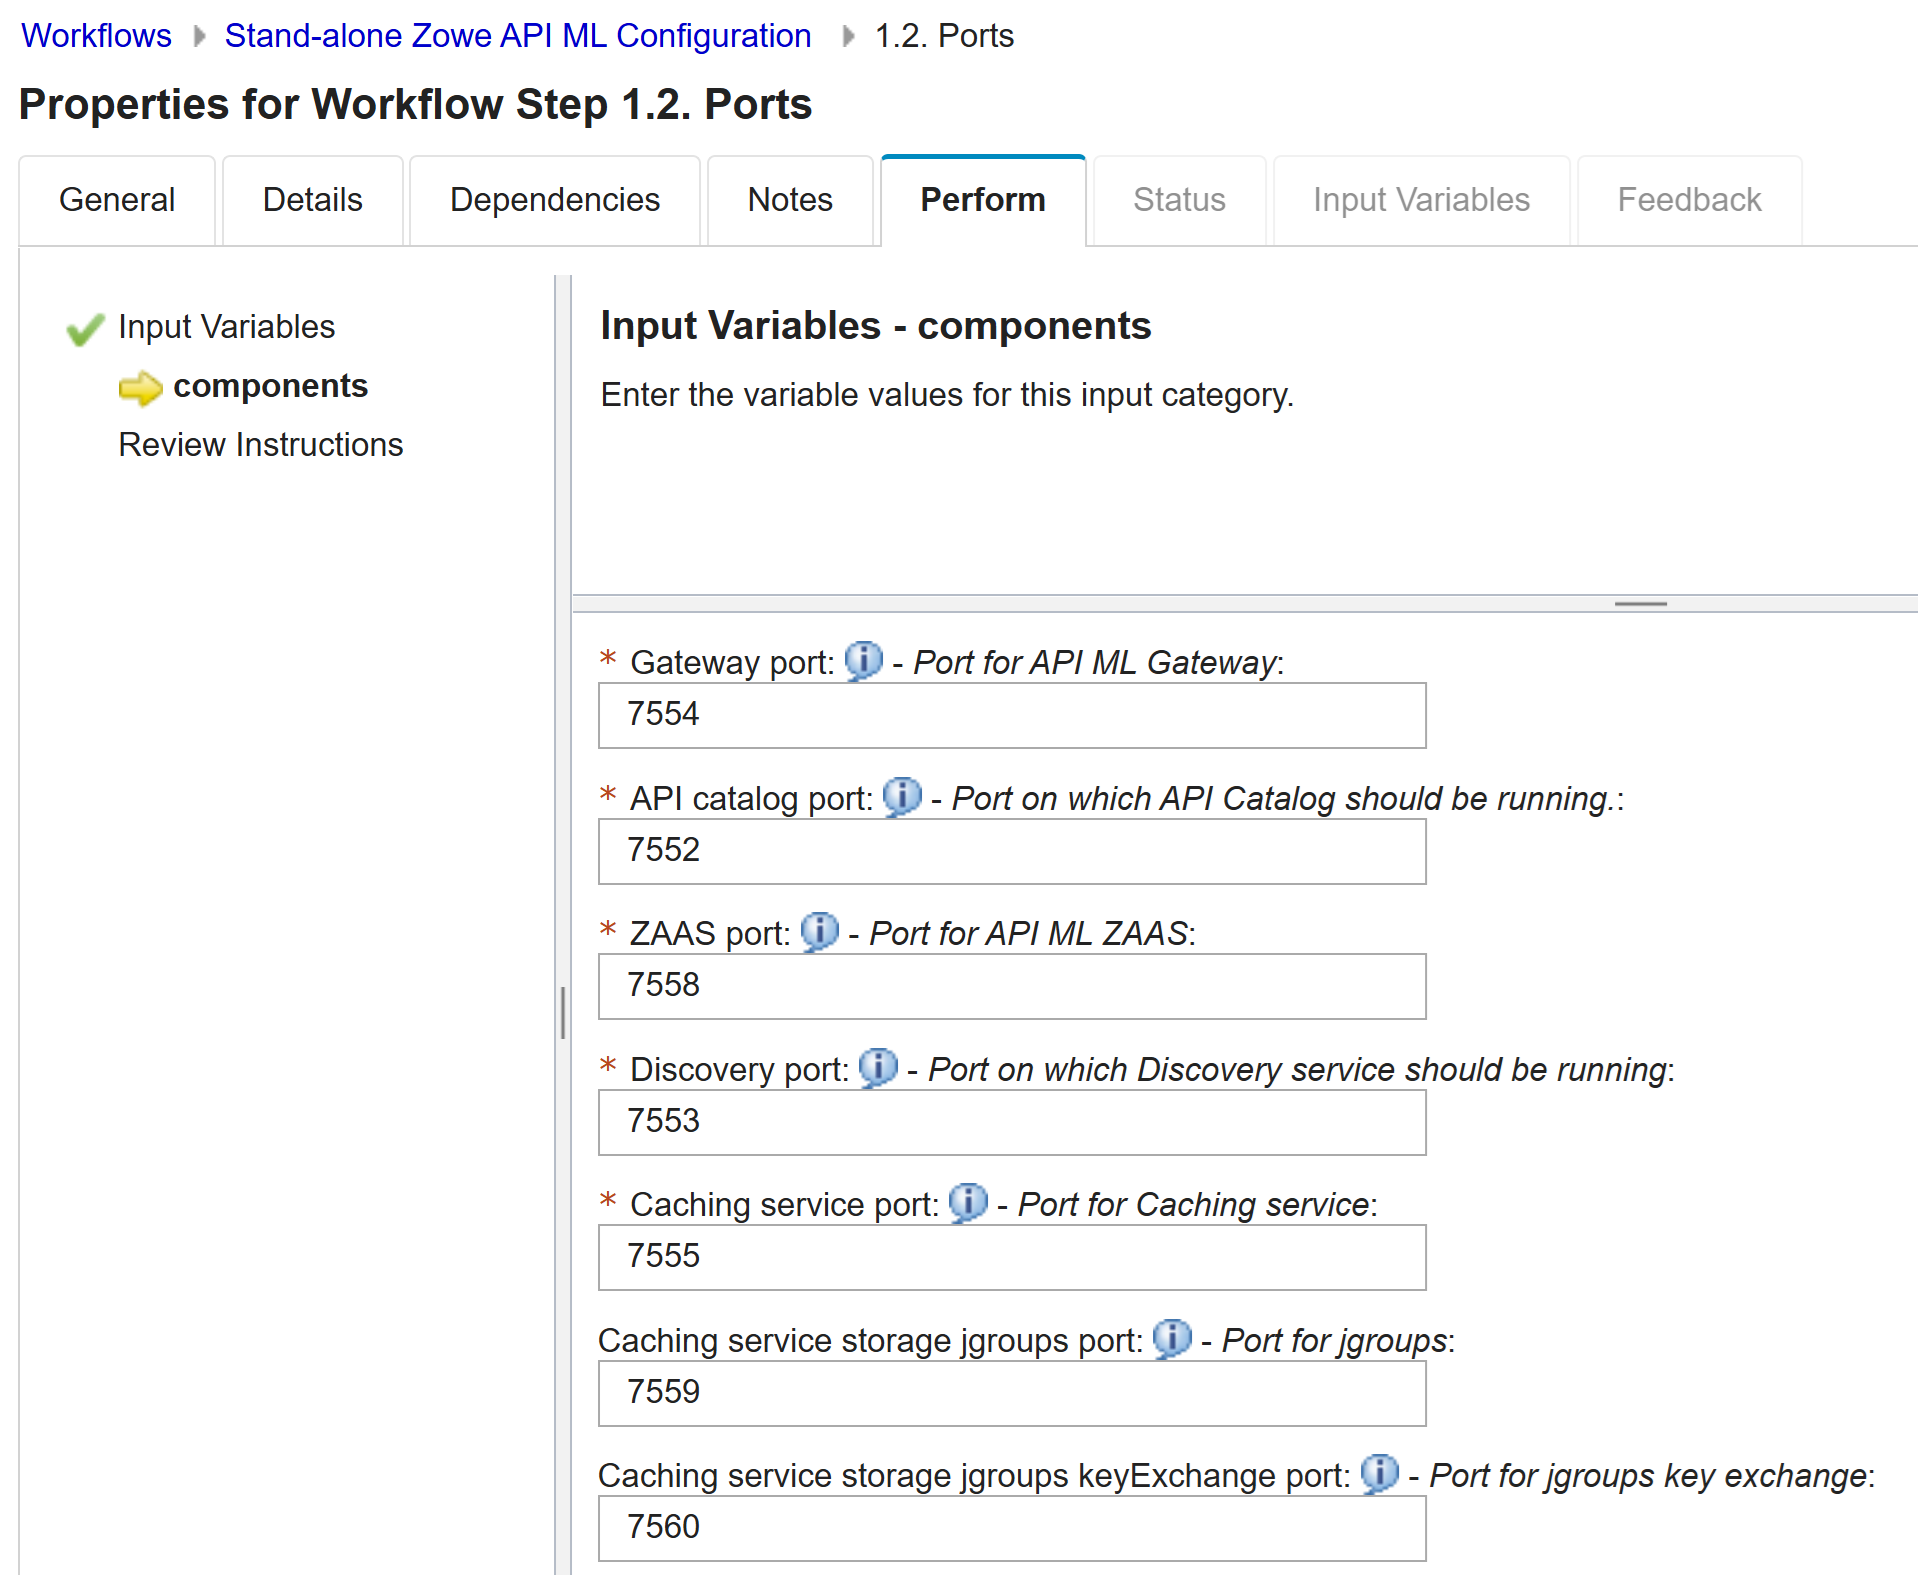This screenshot has height=1575, width=1918.
Task: Click the ZAAS port info icon
Action: click(820, 932)
